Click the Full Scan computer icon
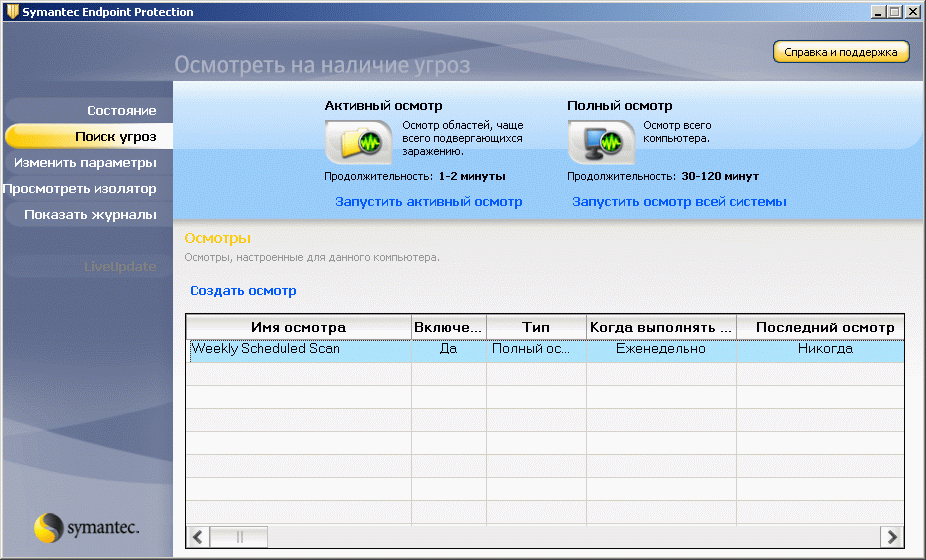Image resolution: width=926 pixels, height=560 pixels. coord(601,142)
